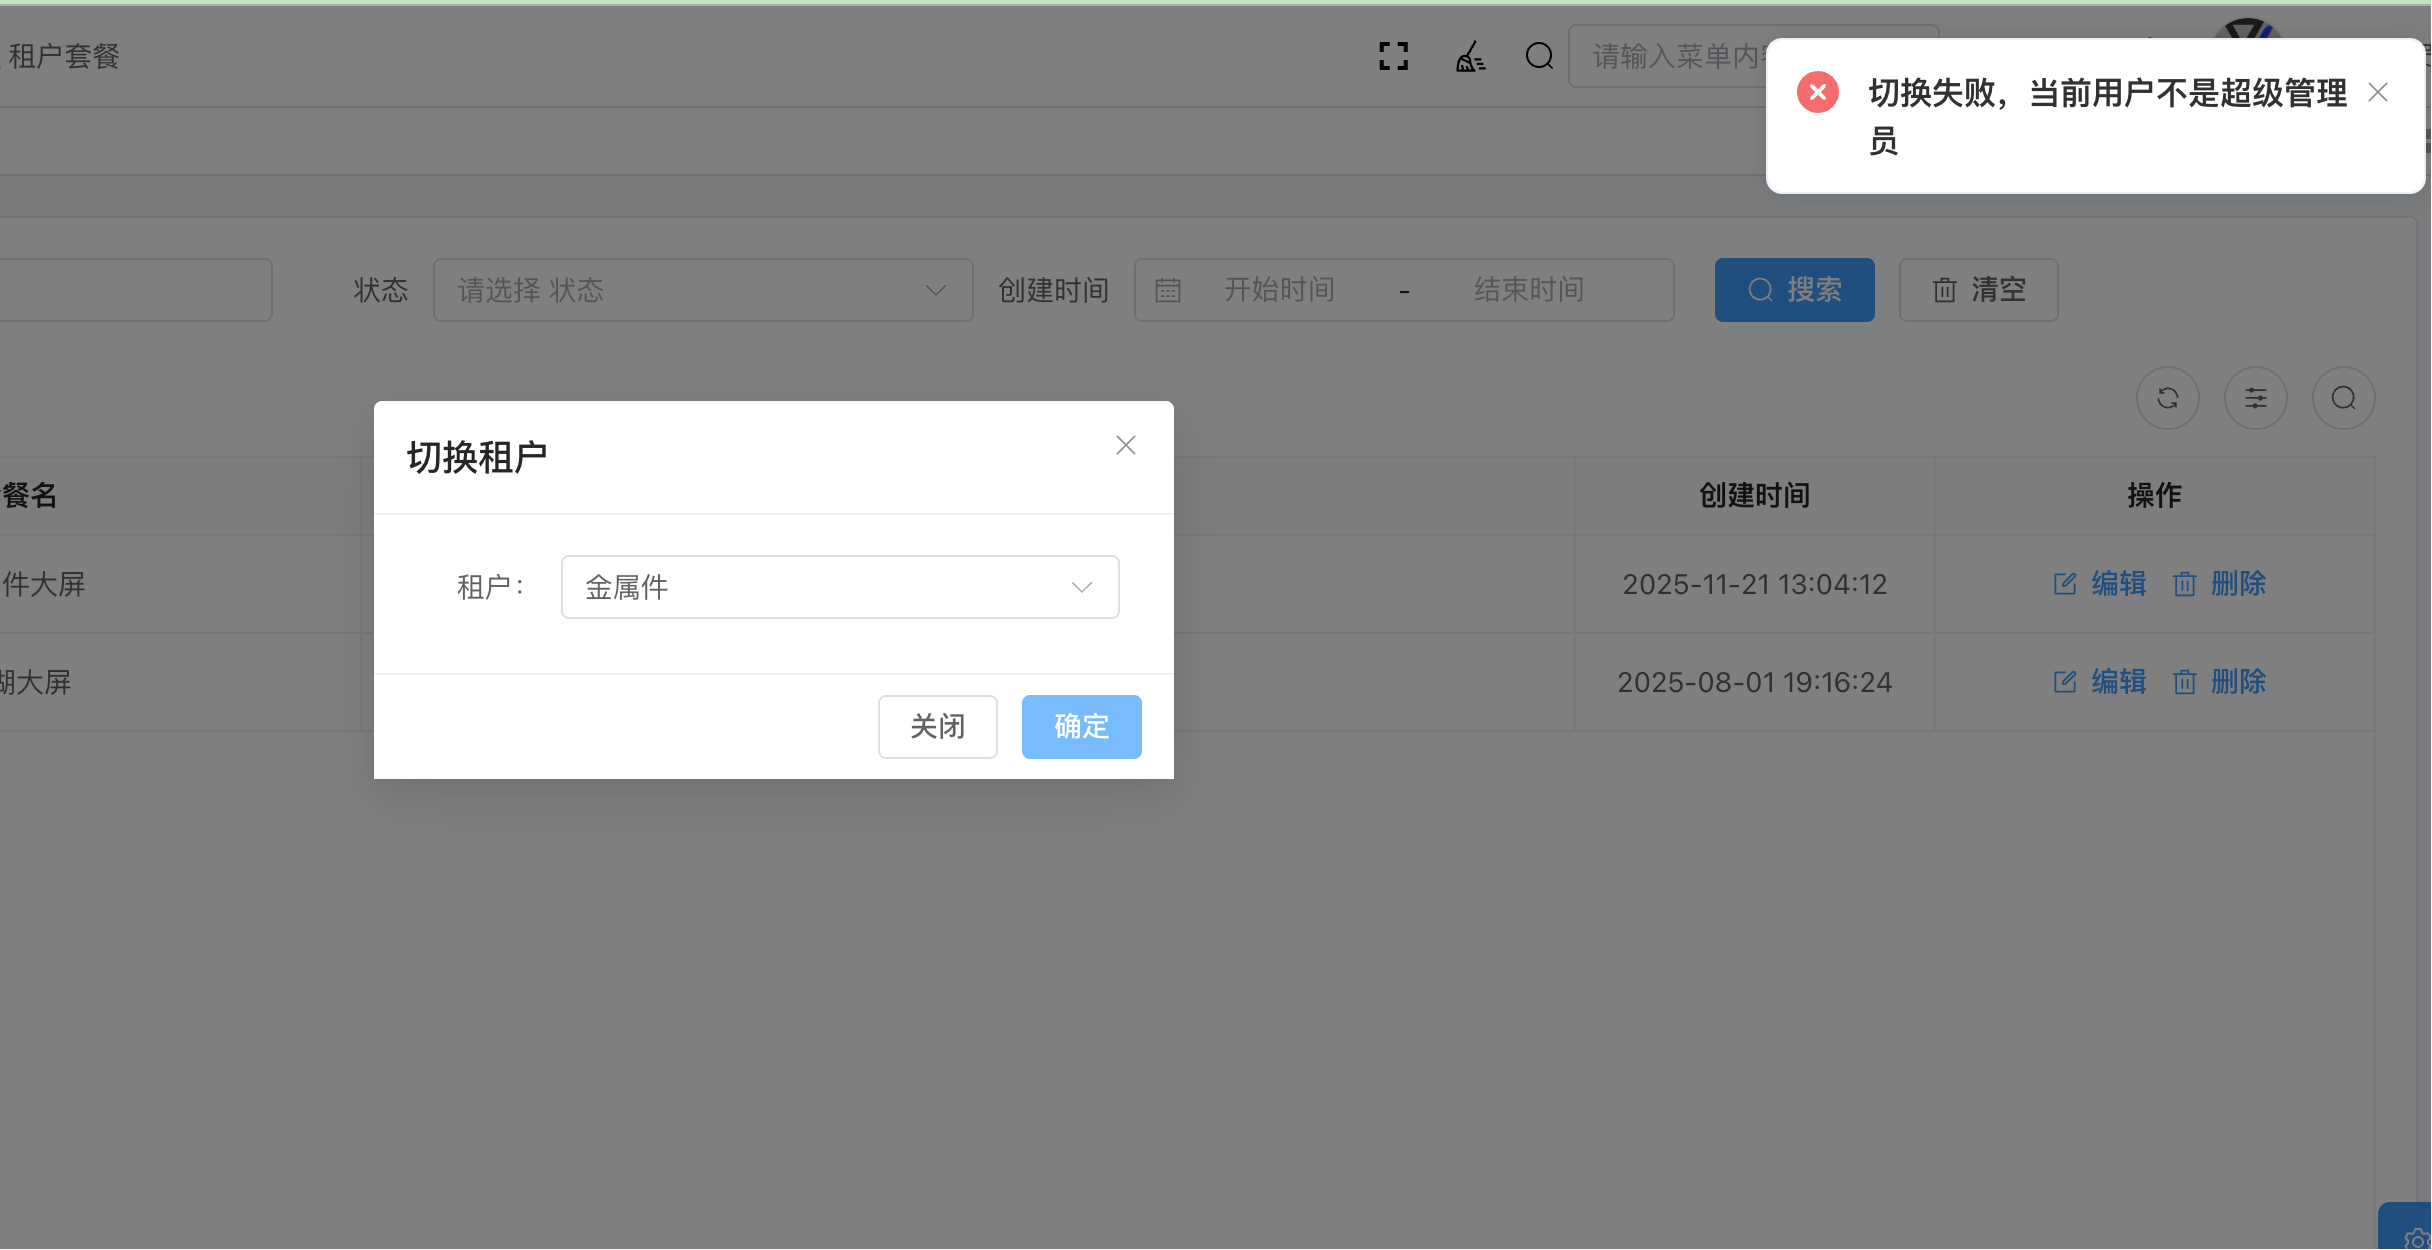Viewport: 2432px width, 1250px height.
Task: Toggle search area with round magnifier icon
Action: click(2343, 399)
